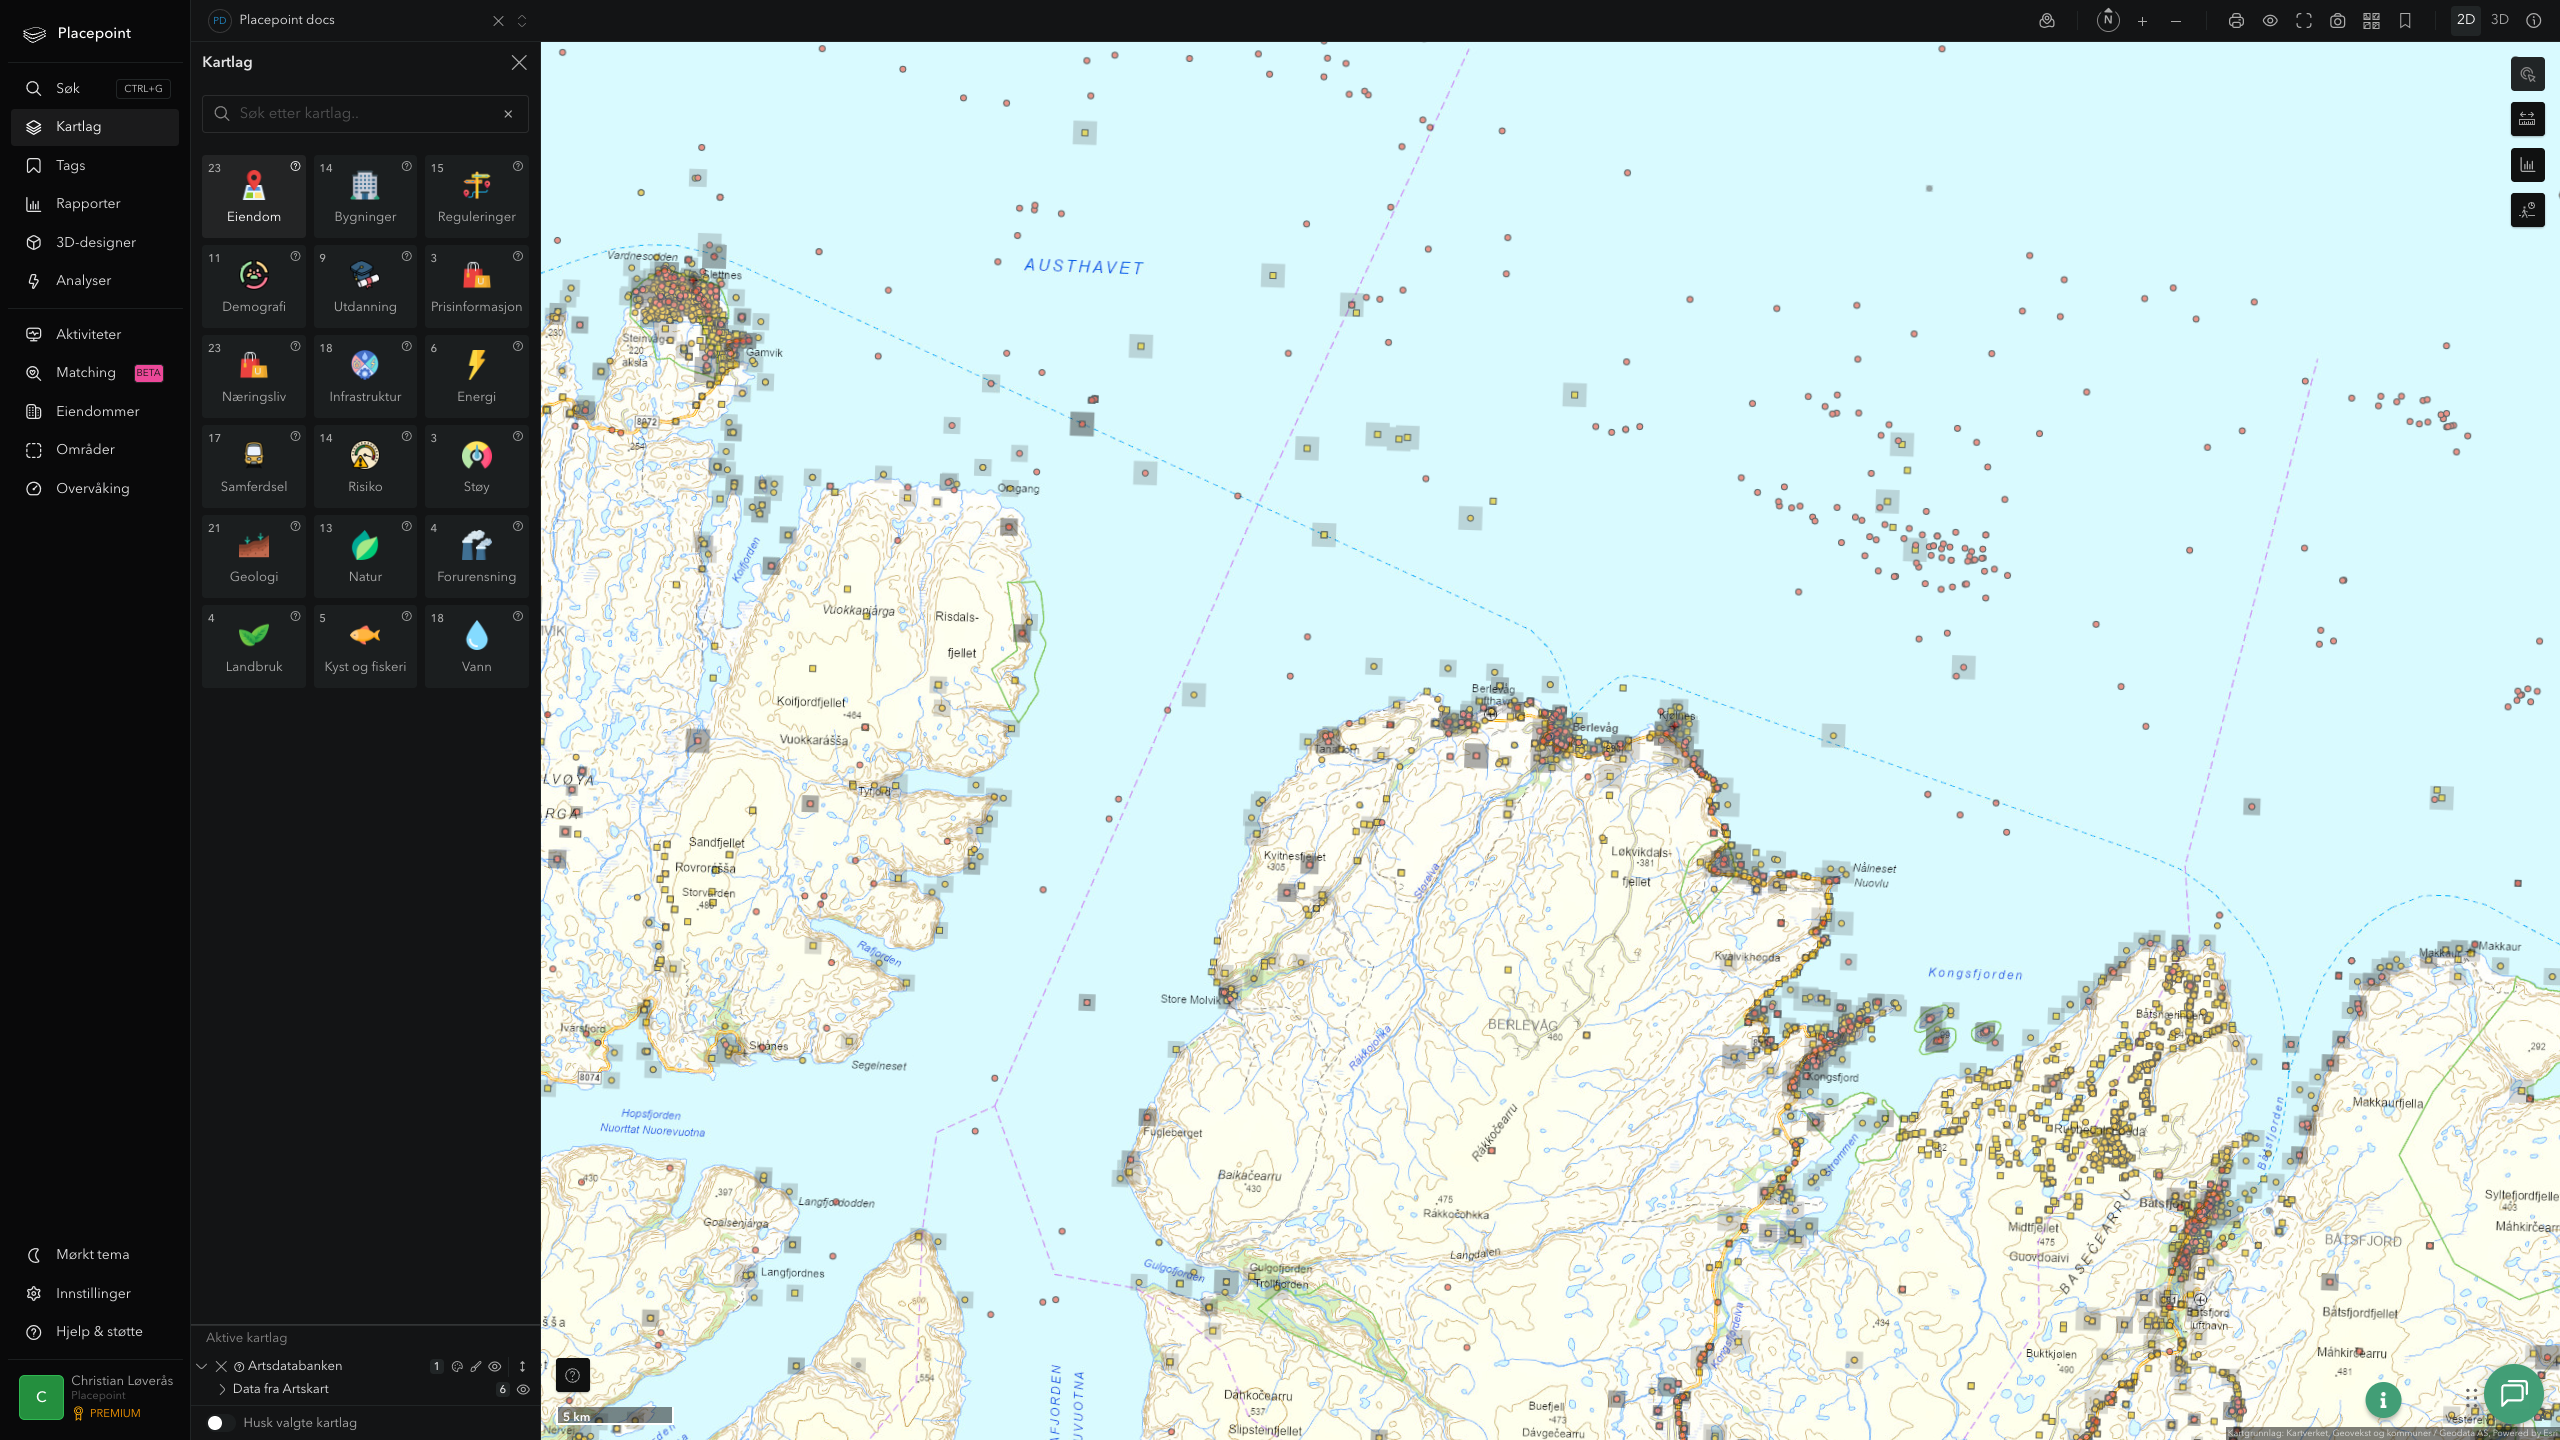Open the Demografi layer category
This screenshot has height=1440, width=2560.
pos(254,286)
